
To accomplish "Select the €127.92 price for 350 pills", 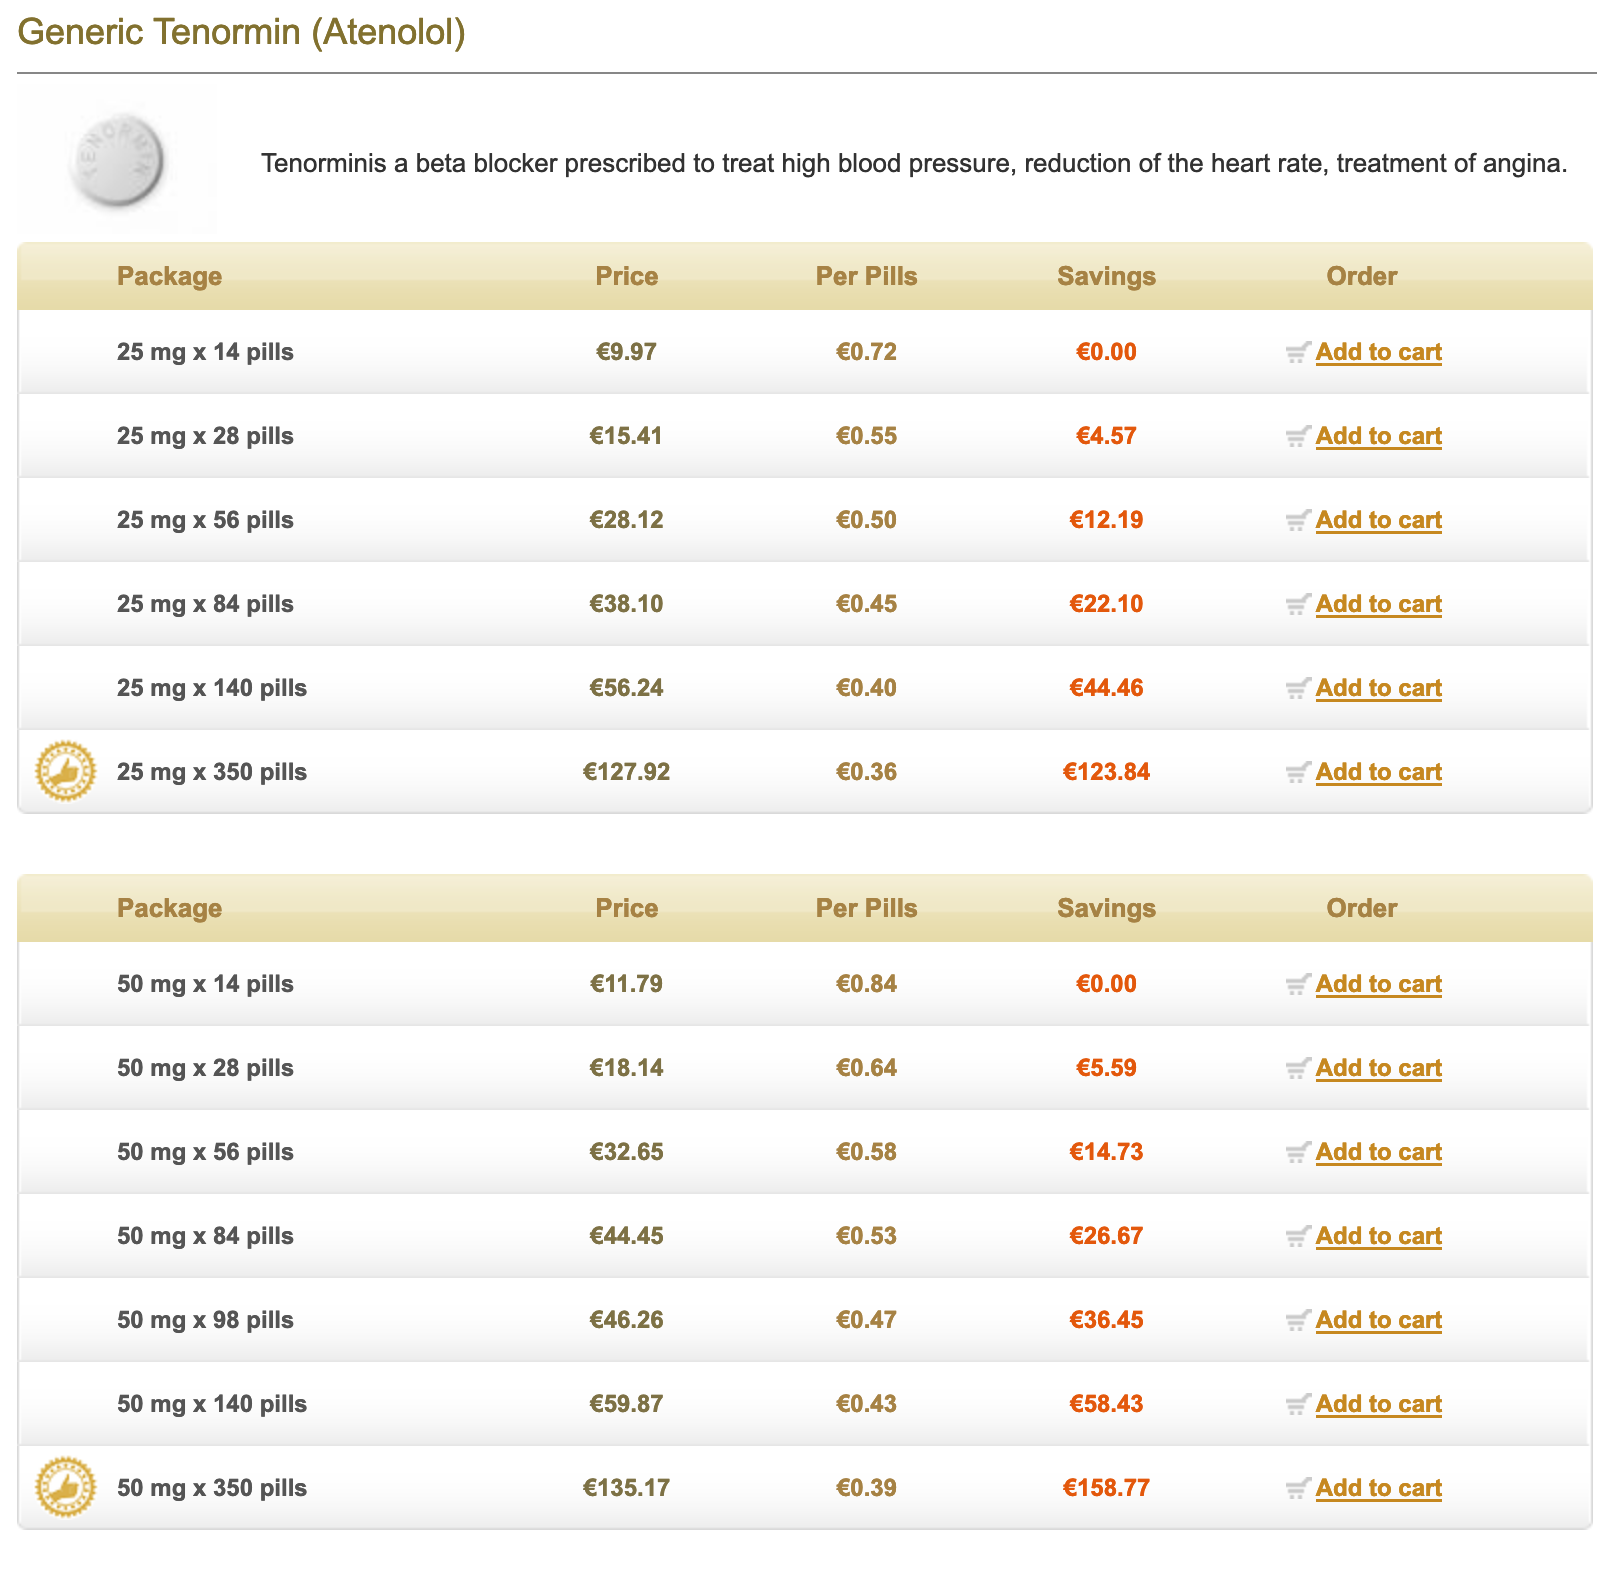I will [x=626, y=772].
